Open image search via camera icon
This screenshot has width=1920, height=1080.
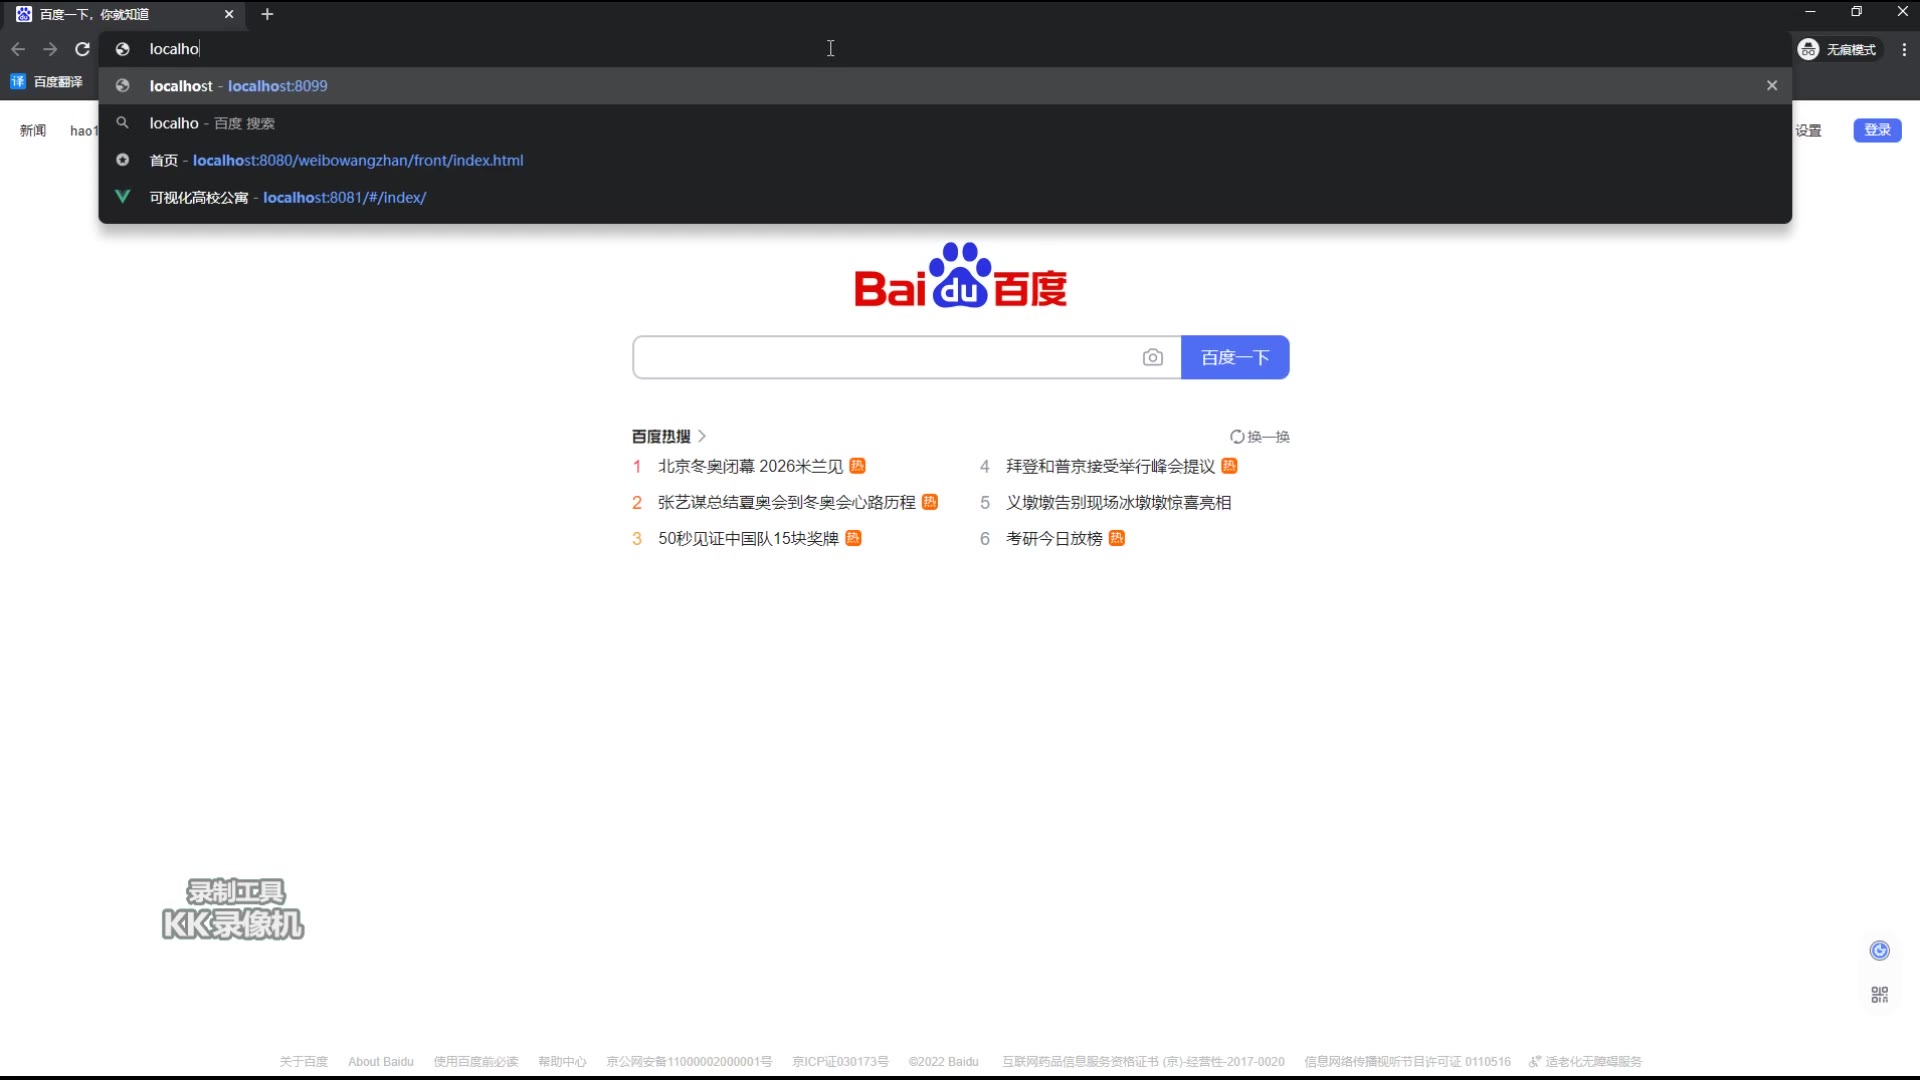pyautogui.click(x=1153, y=357)
